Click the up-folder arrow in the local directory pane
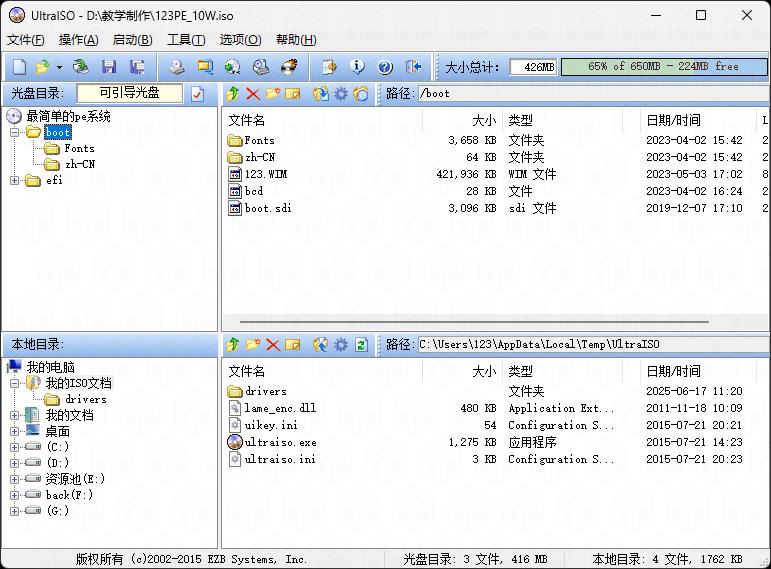The width and height of the screenshot is (771, 569). pos(233,345)
